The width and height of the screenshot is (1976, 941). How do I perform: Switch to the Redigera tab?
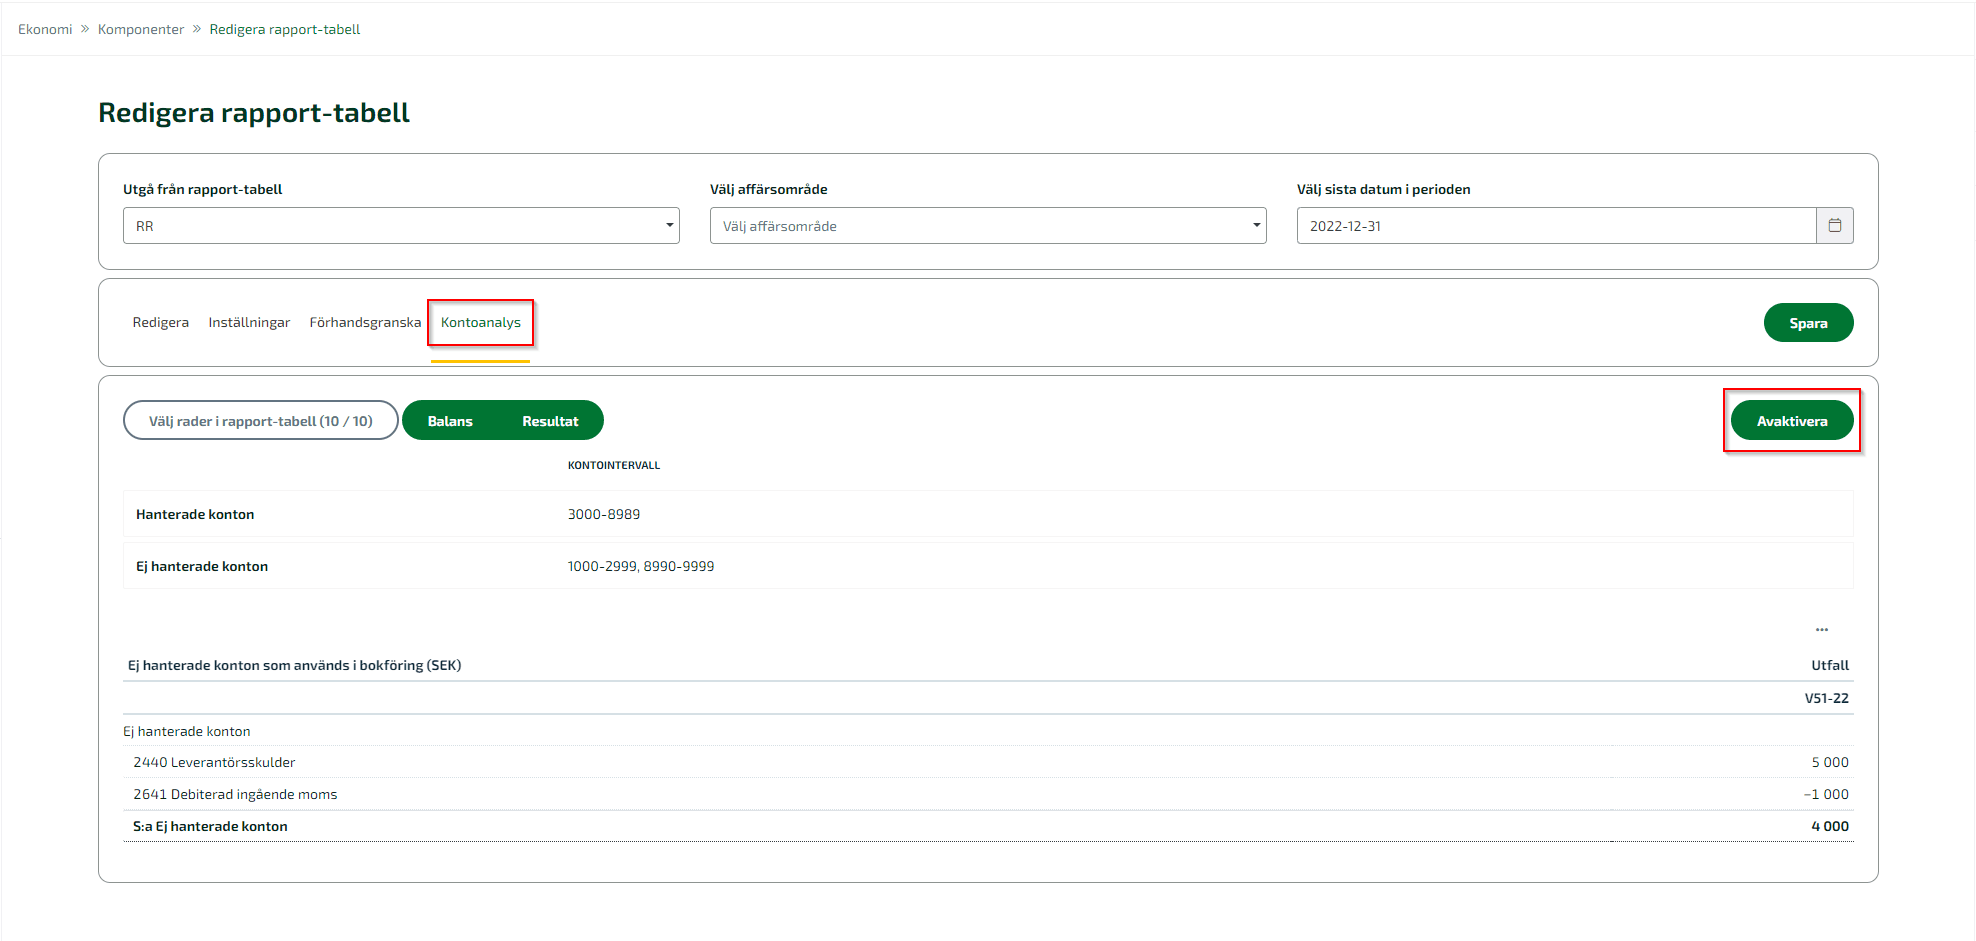pos(161,322)
